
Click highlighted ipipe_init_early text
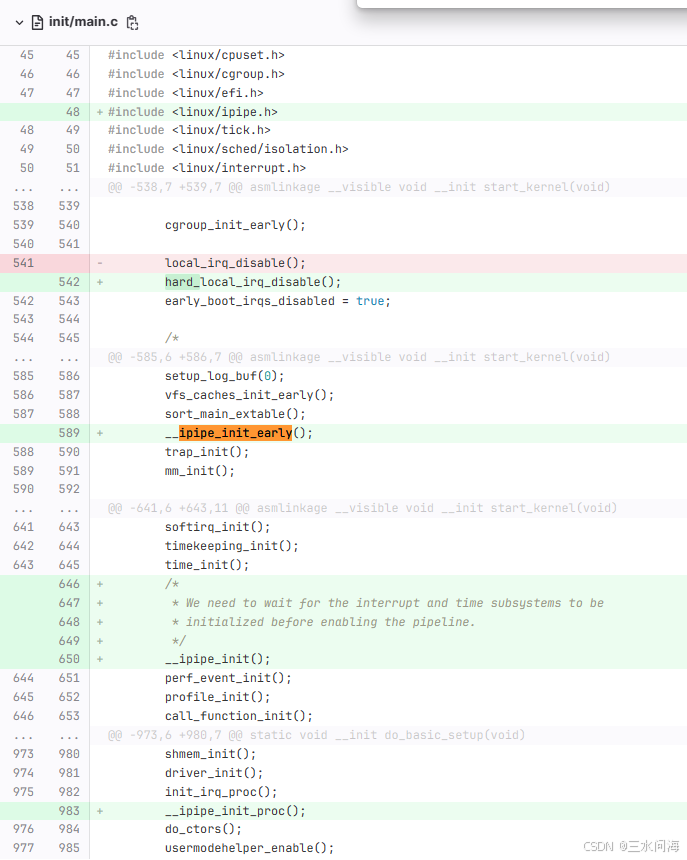(x=235, y=433)
